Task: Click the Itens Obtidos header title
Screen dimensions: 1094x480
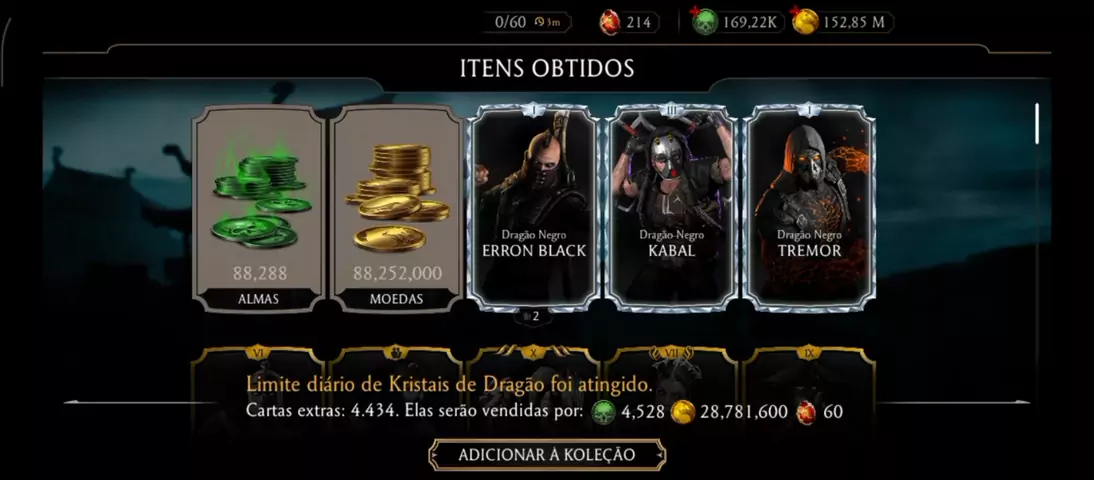Action: click(547, 68)
